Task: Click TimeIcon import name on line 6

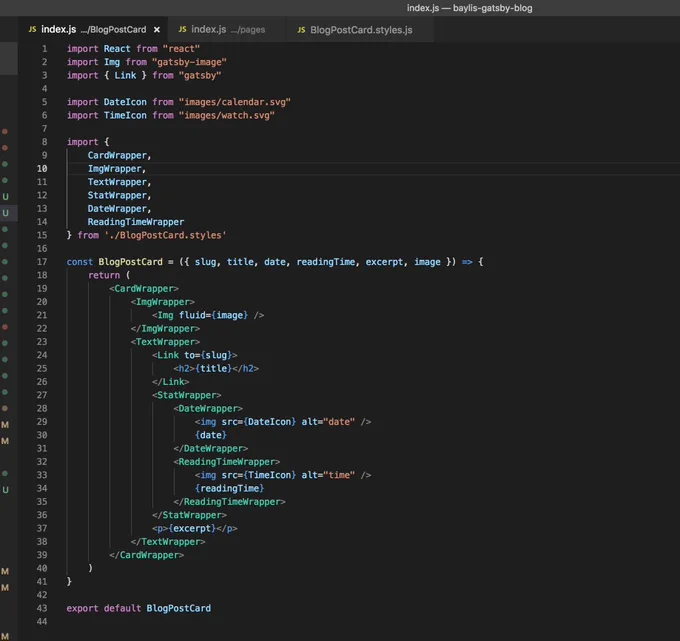Action: pyautogui.click(x=125, y=115)
